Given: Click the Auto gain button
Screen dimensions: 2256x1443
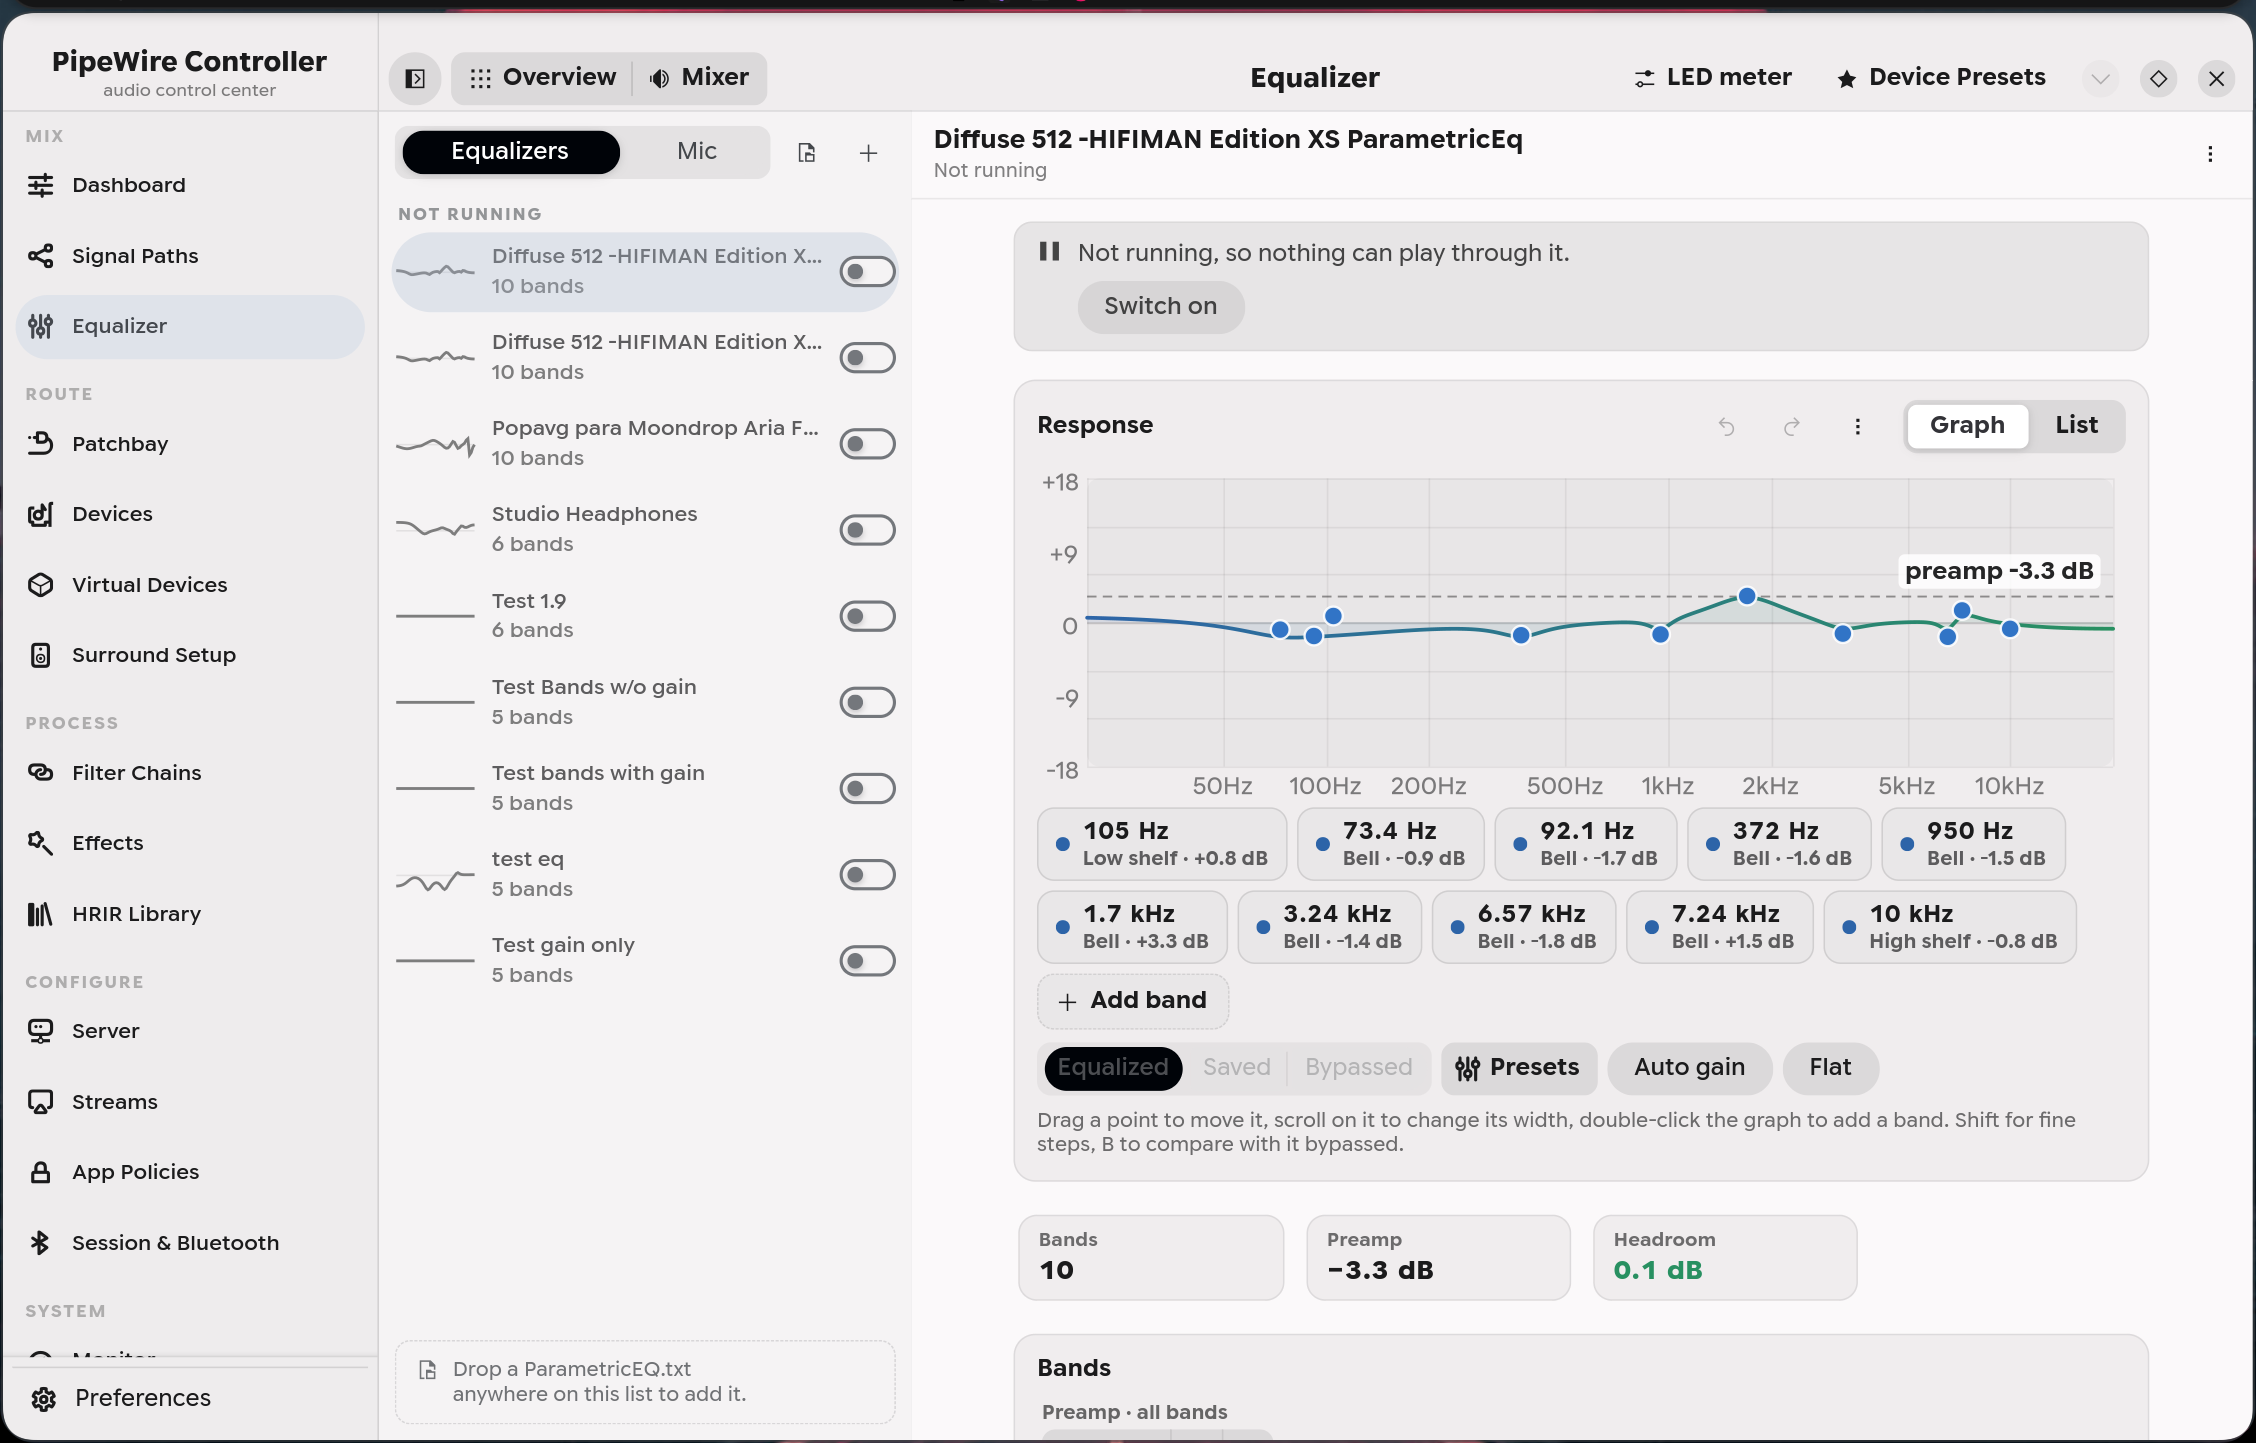Looking at the screenshot, I should click(x=1690, y=1068).
